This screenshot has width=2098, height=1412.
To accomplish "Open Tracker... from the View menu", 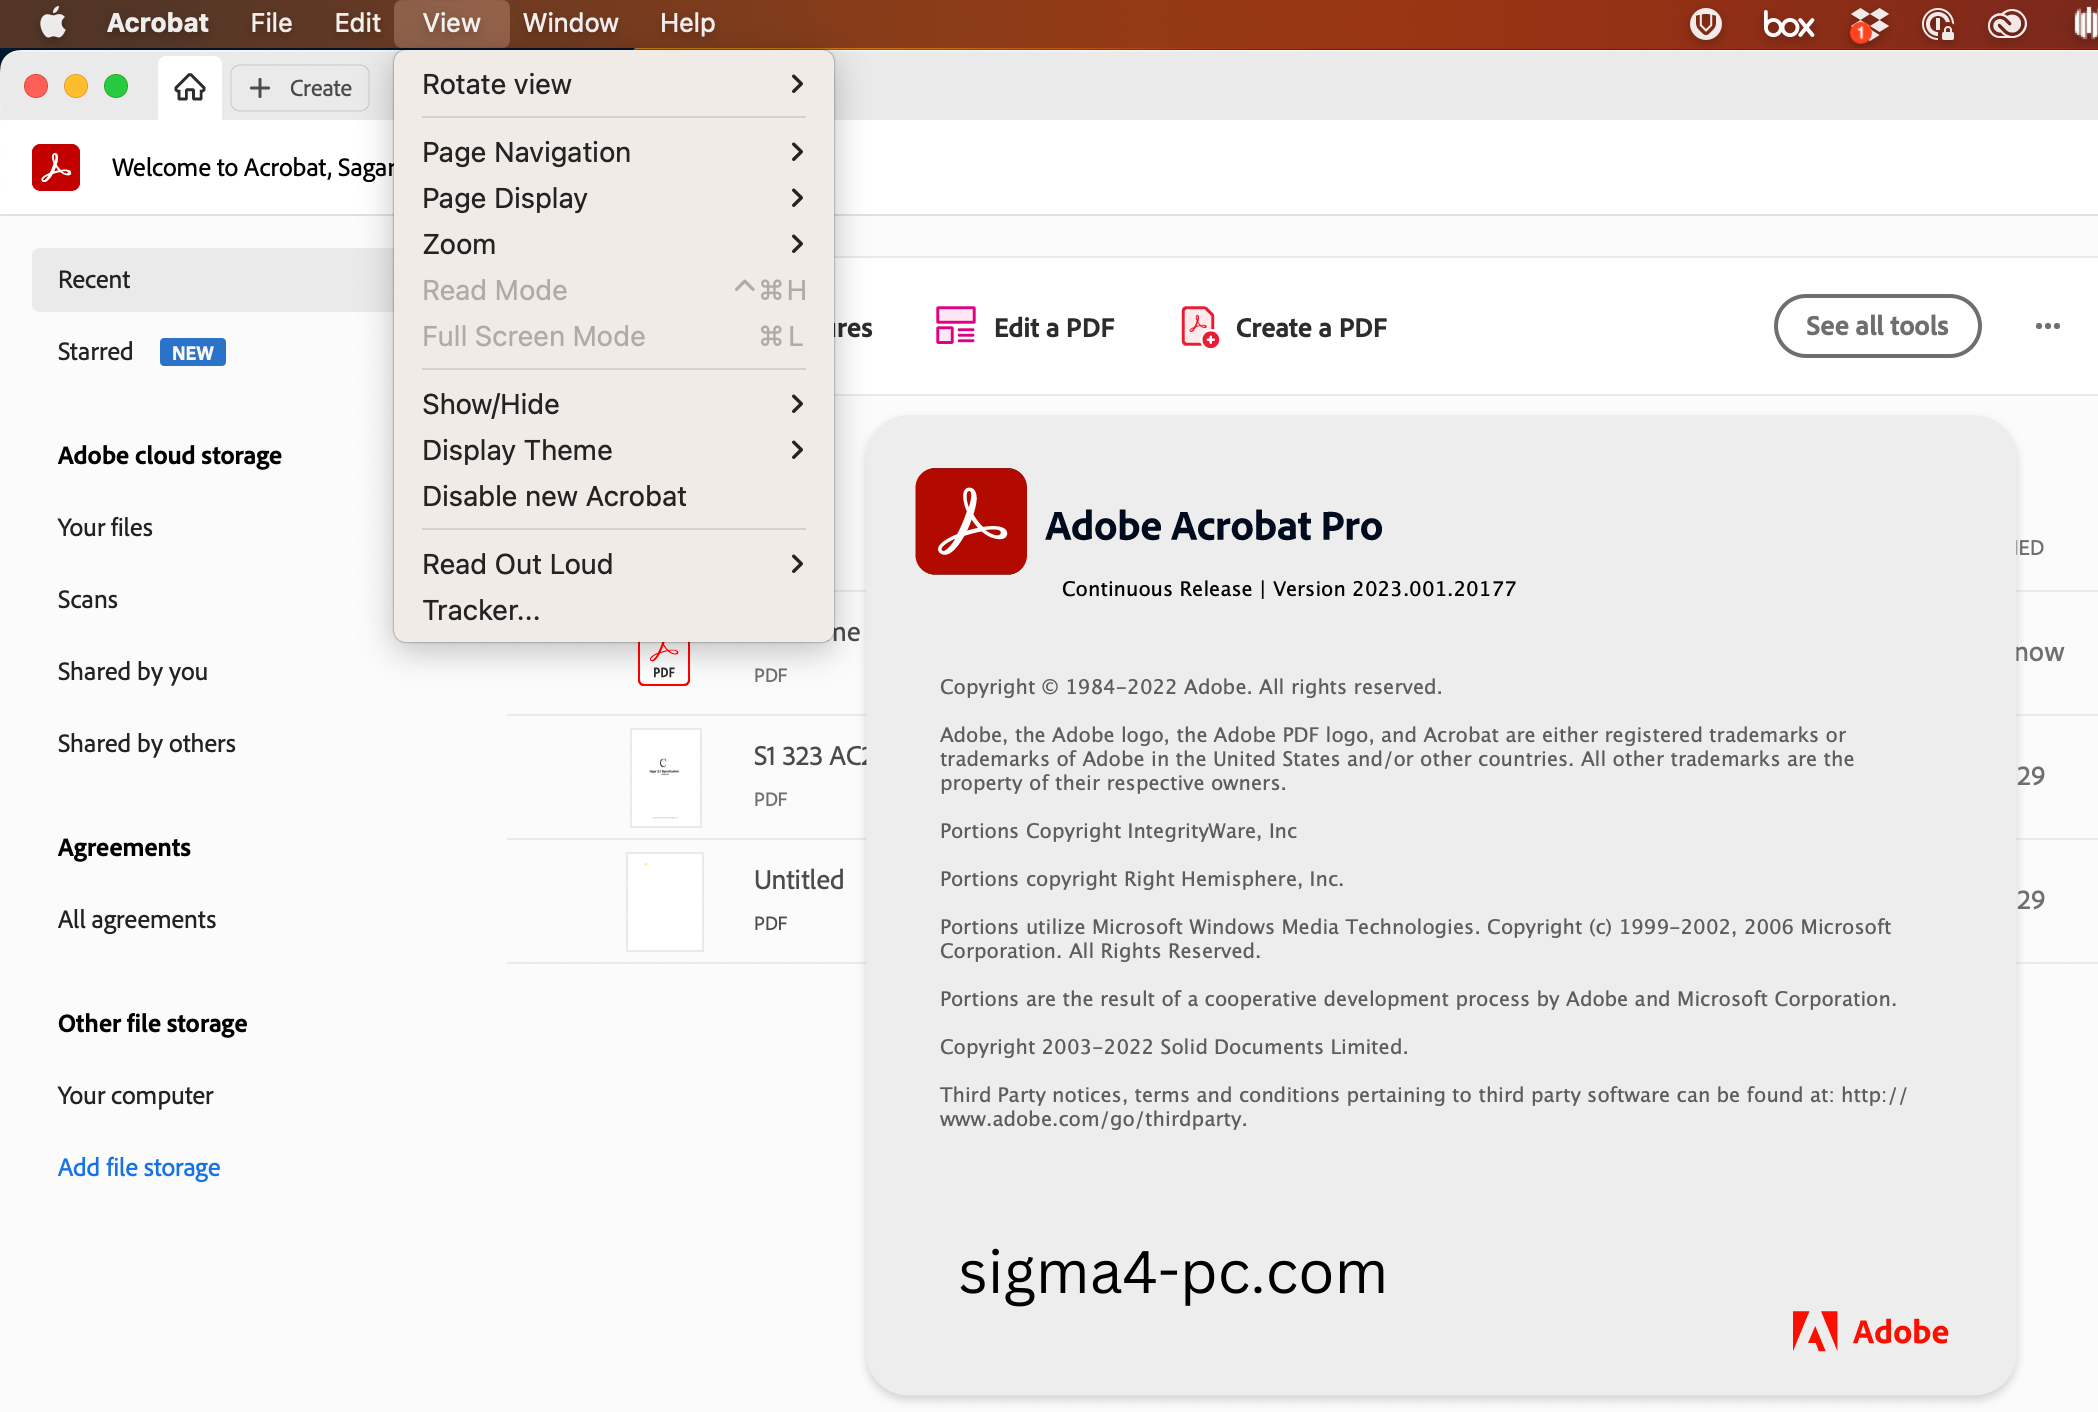I will (614, 610).
